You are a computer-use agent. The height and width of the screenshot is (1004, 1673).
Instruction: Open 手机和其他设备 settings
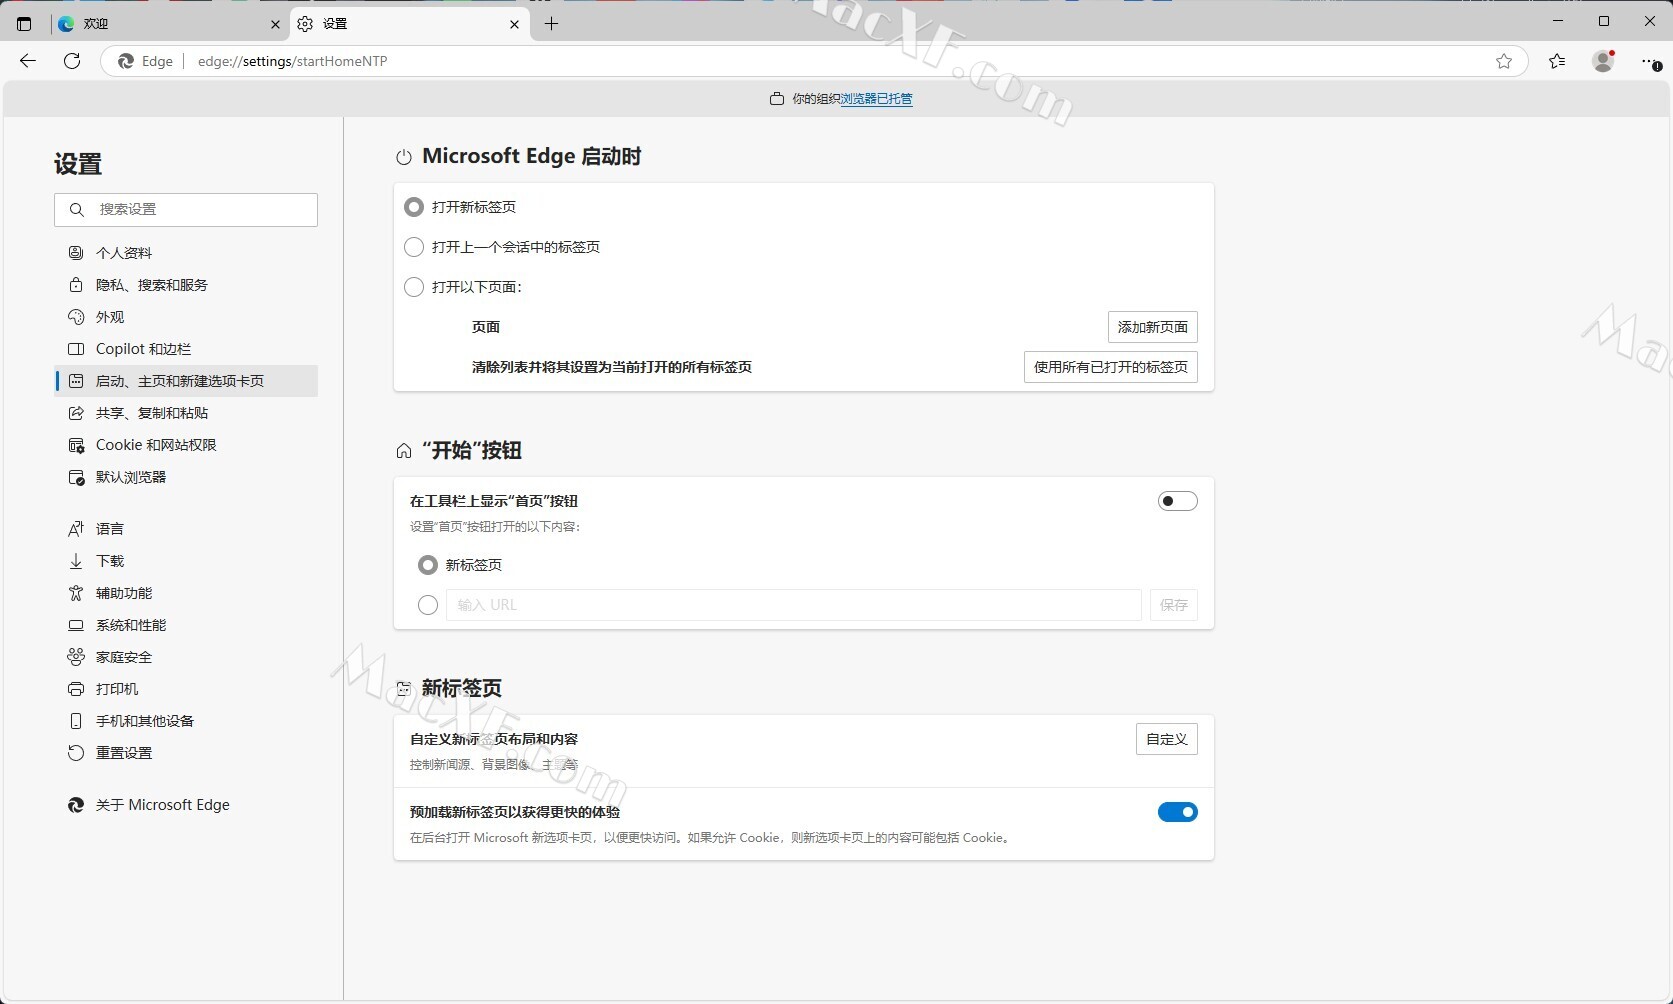coord(186,721)
